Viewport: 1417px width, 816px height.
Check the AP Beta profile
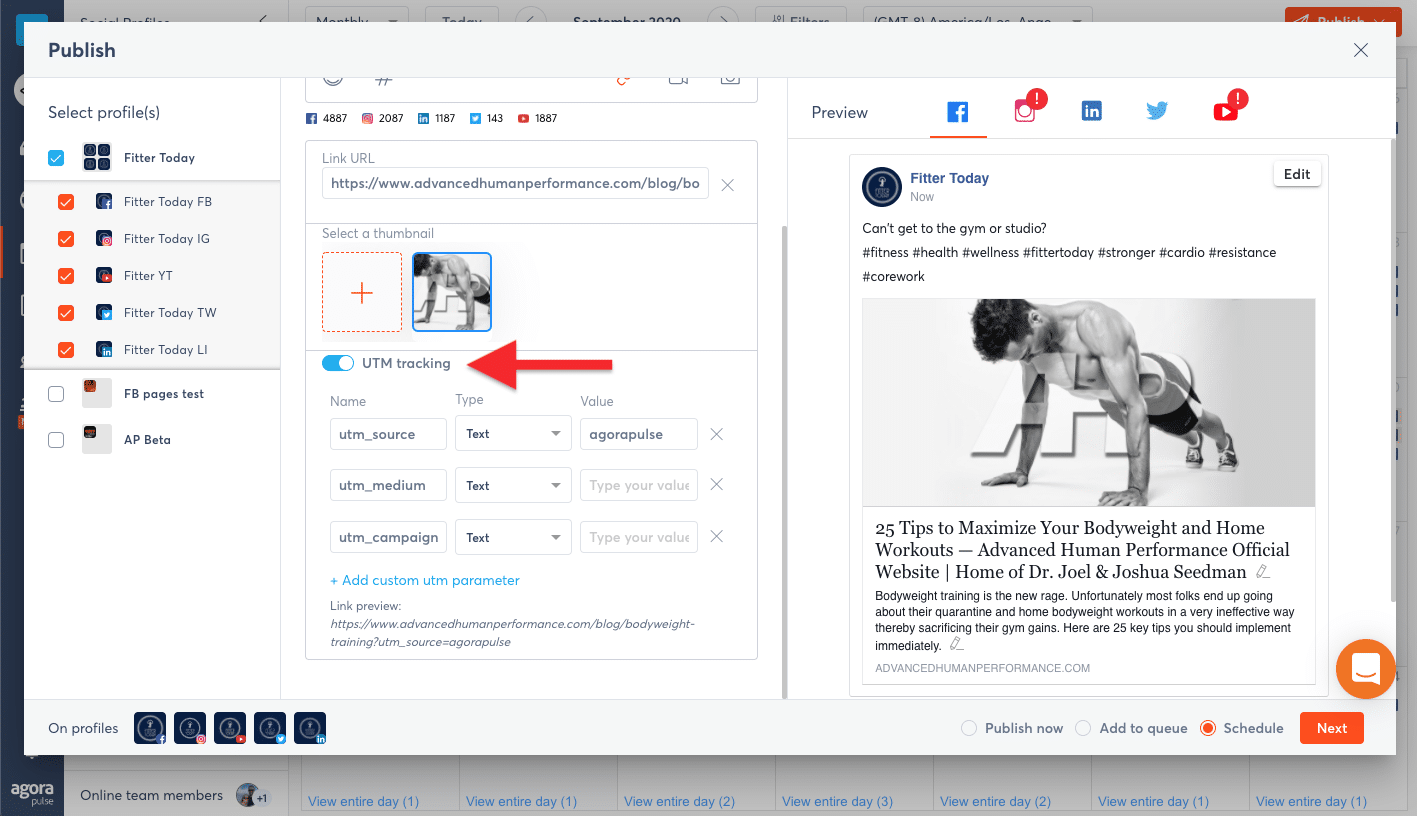pos(56,439)
